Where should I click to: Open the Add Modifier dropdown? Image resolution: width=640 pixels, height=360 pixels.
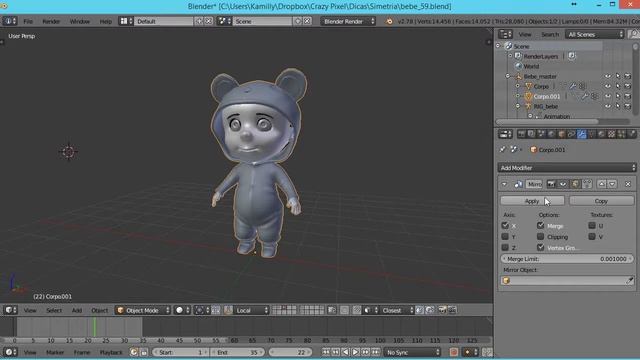point(567,168)
